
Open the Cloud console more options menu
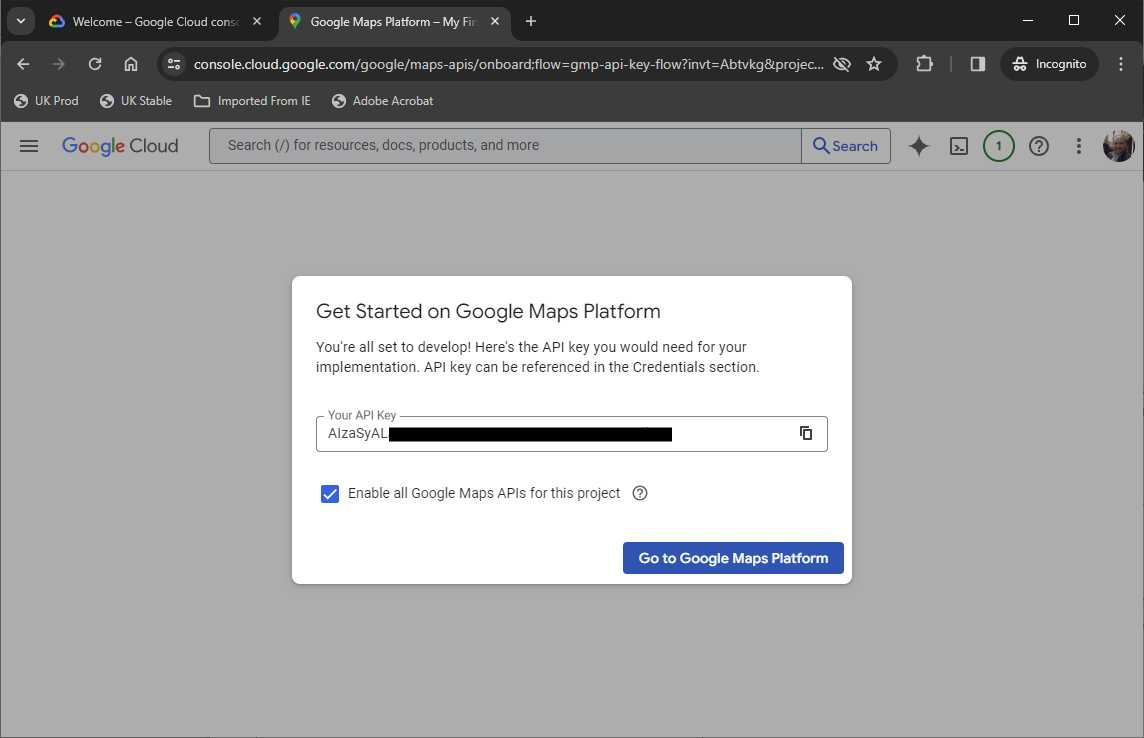tap(1078, 146)
